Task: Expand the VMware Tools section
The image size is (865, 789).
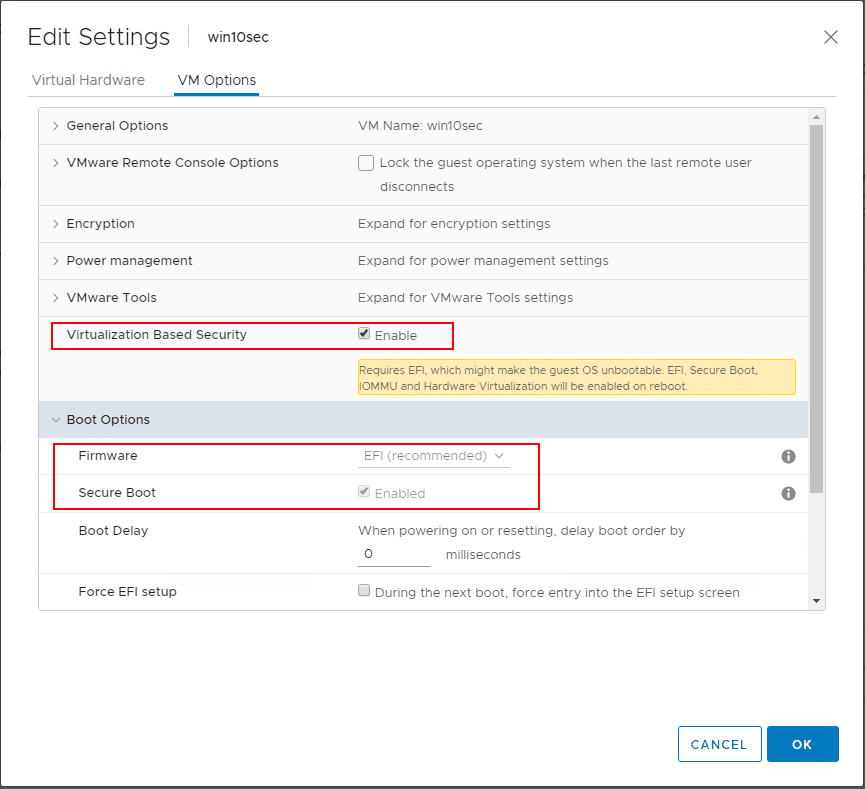Action: (x=56, y=298)
